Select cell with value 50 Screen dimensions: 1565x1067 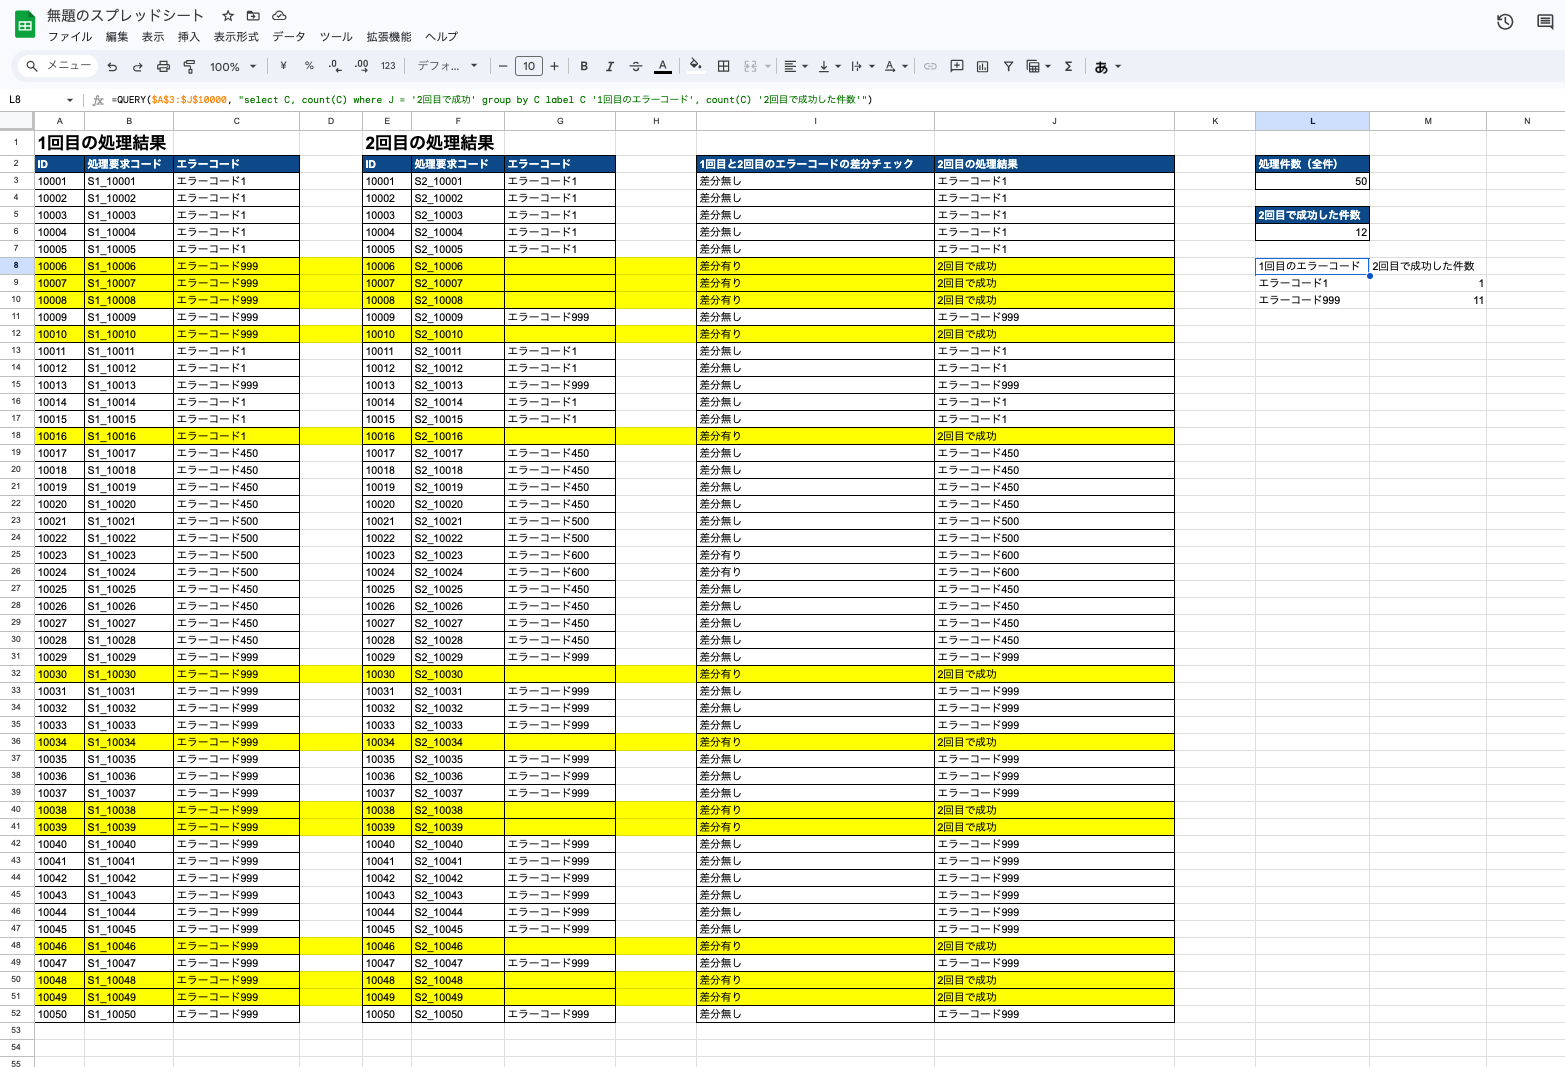point(1312,181)
